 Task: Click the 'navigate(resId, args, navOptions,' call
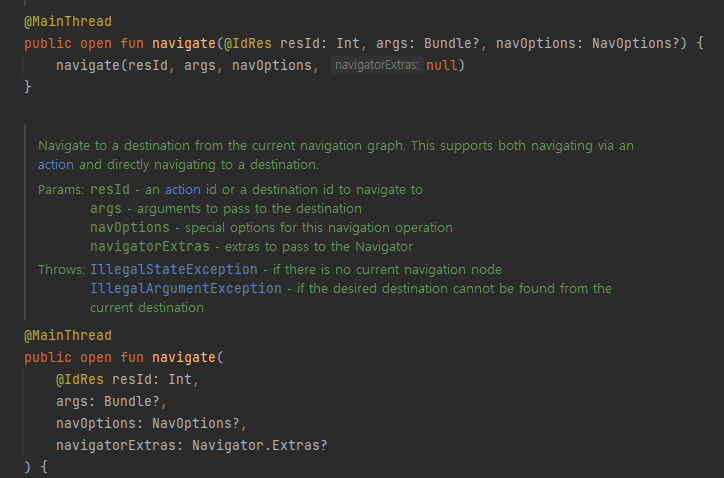[x=187, y=66]
